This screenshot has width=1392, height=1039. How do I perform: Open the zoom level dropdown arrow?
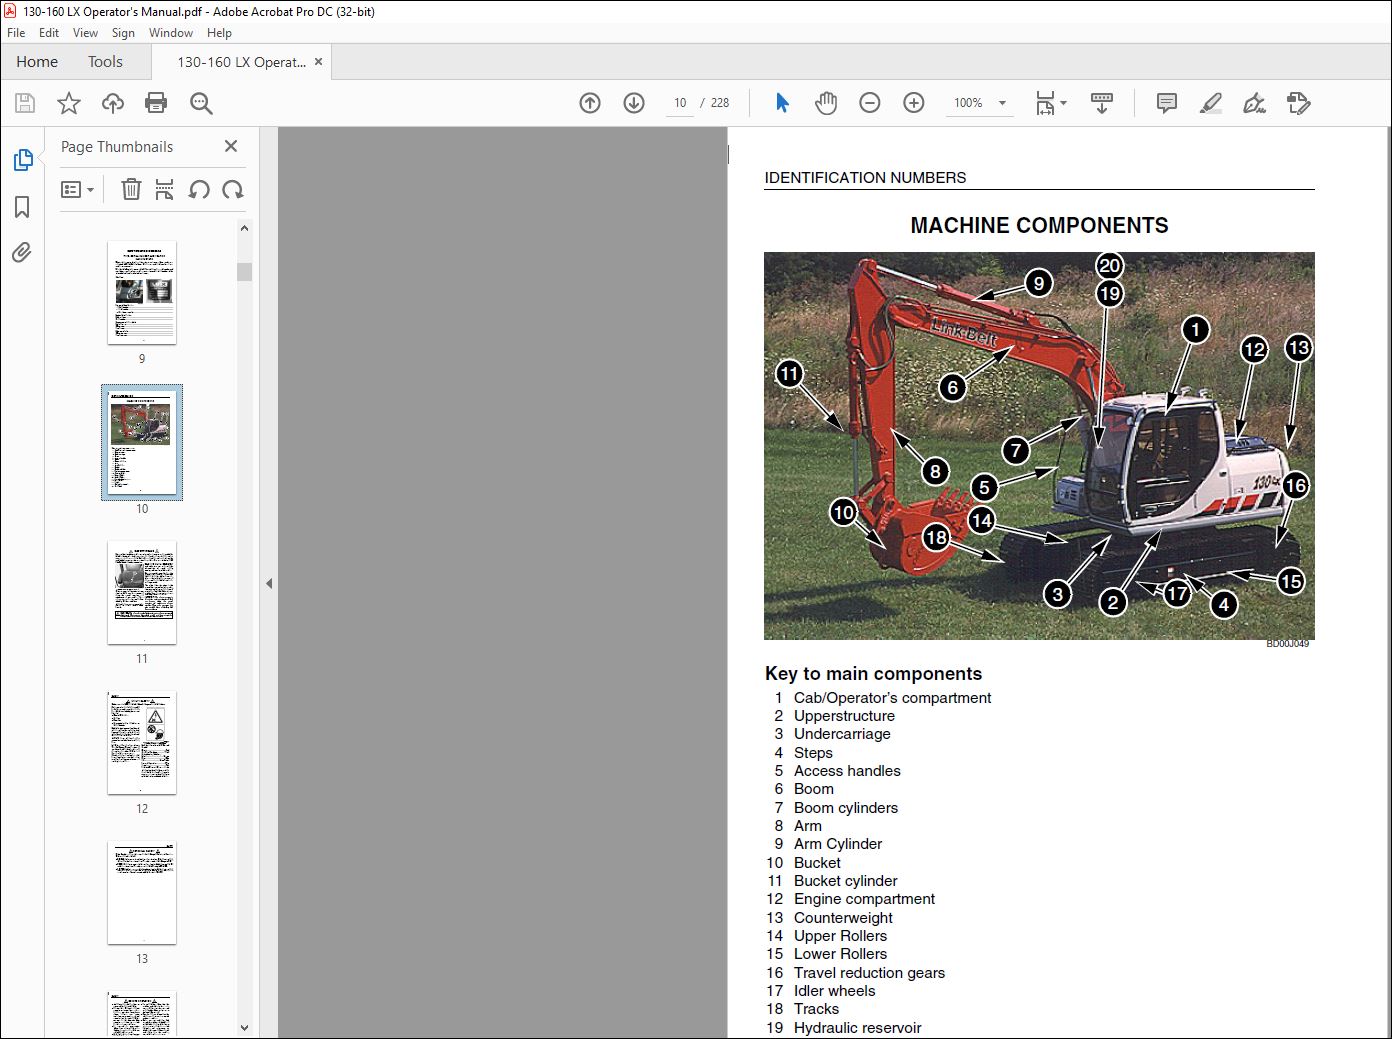tap(1002, 103)
